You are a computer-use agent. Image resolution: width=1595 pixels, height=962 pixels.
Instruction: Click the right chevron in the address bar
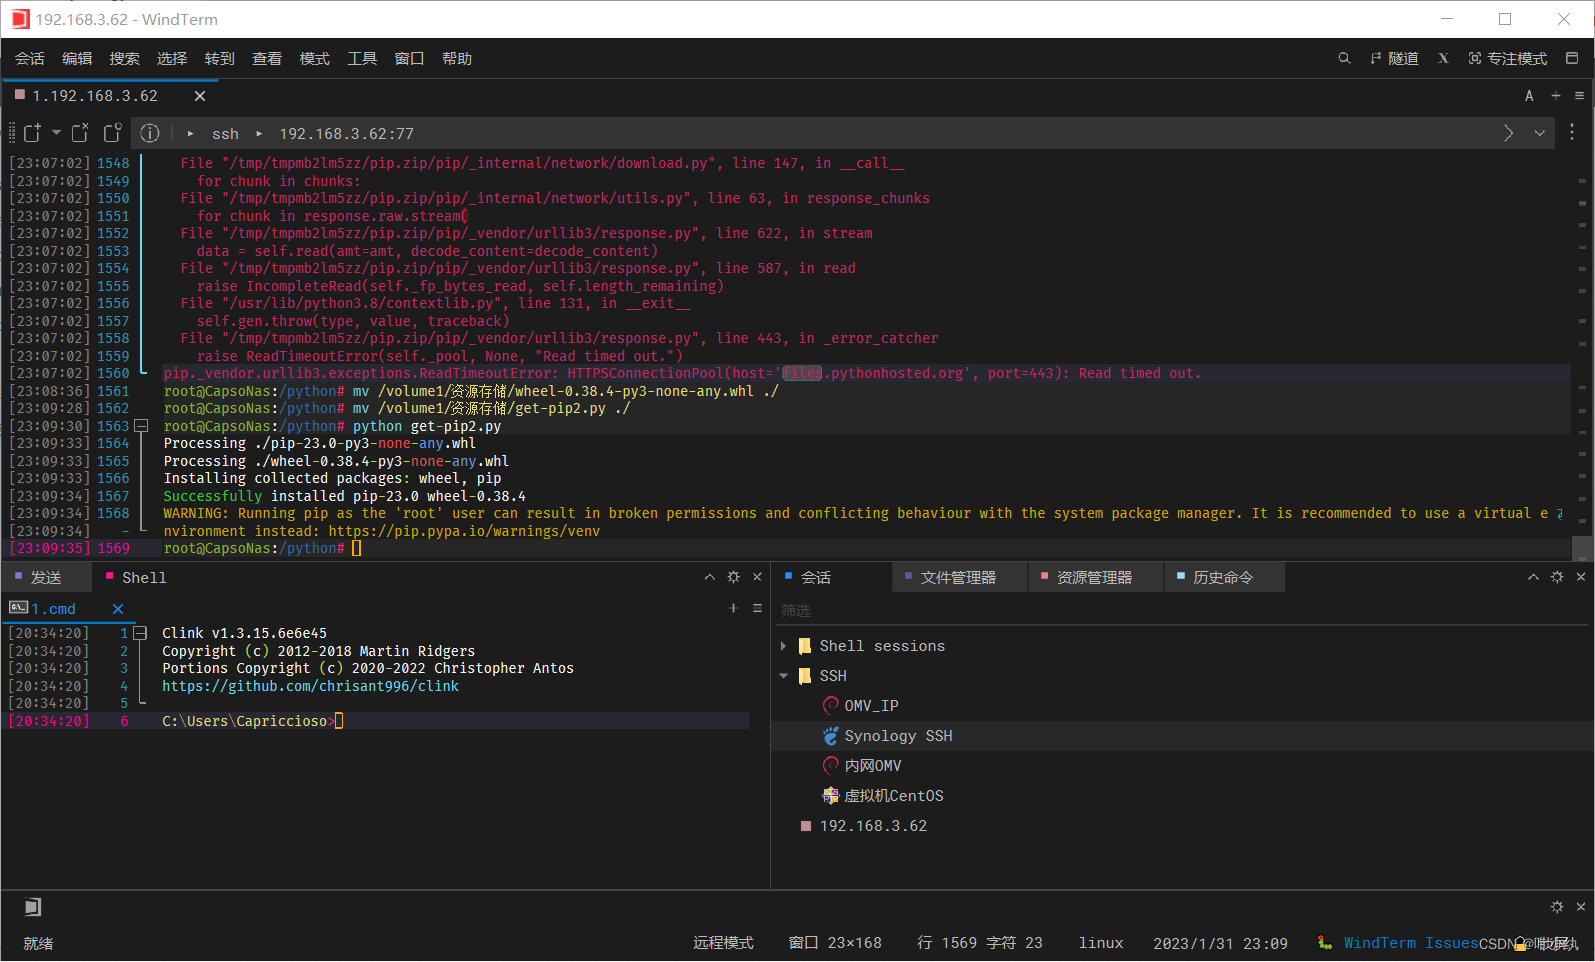pyautogui.click(x=1509, y=133)
